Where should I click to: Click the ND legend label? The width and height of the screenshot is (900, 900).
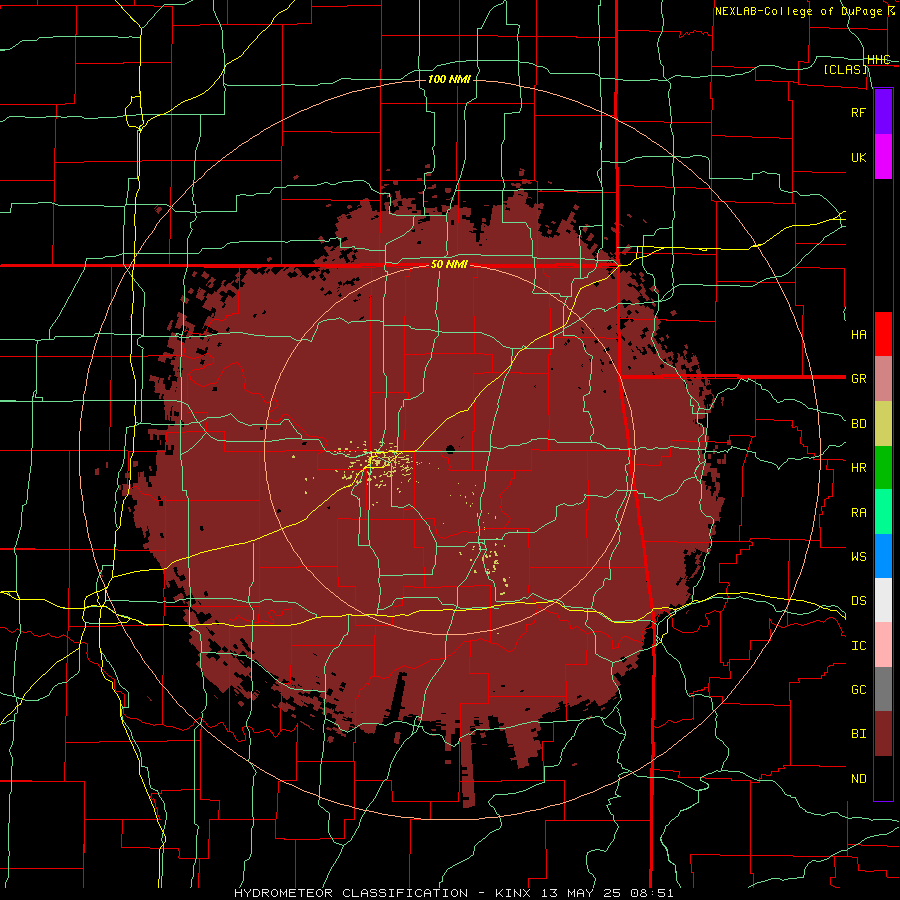[x=858, y=778]
